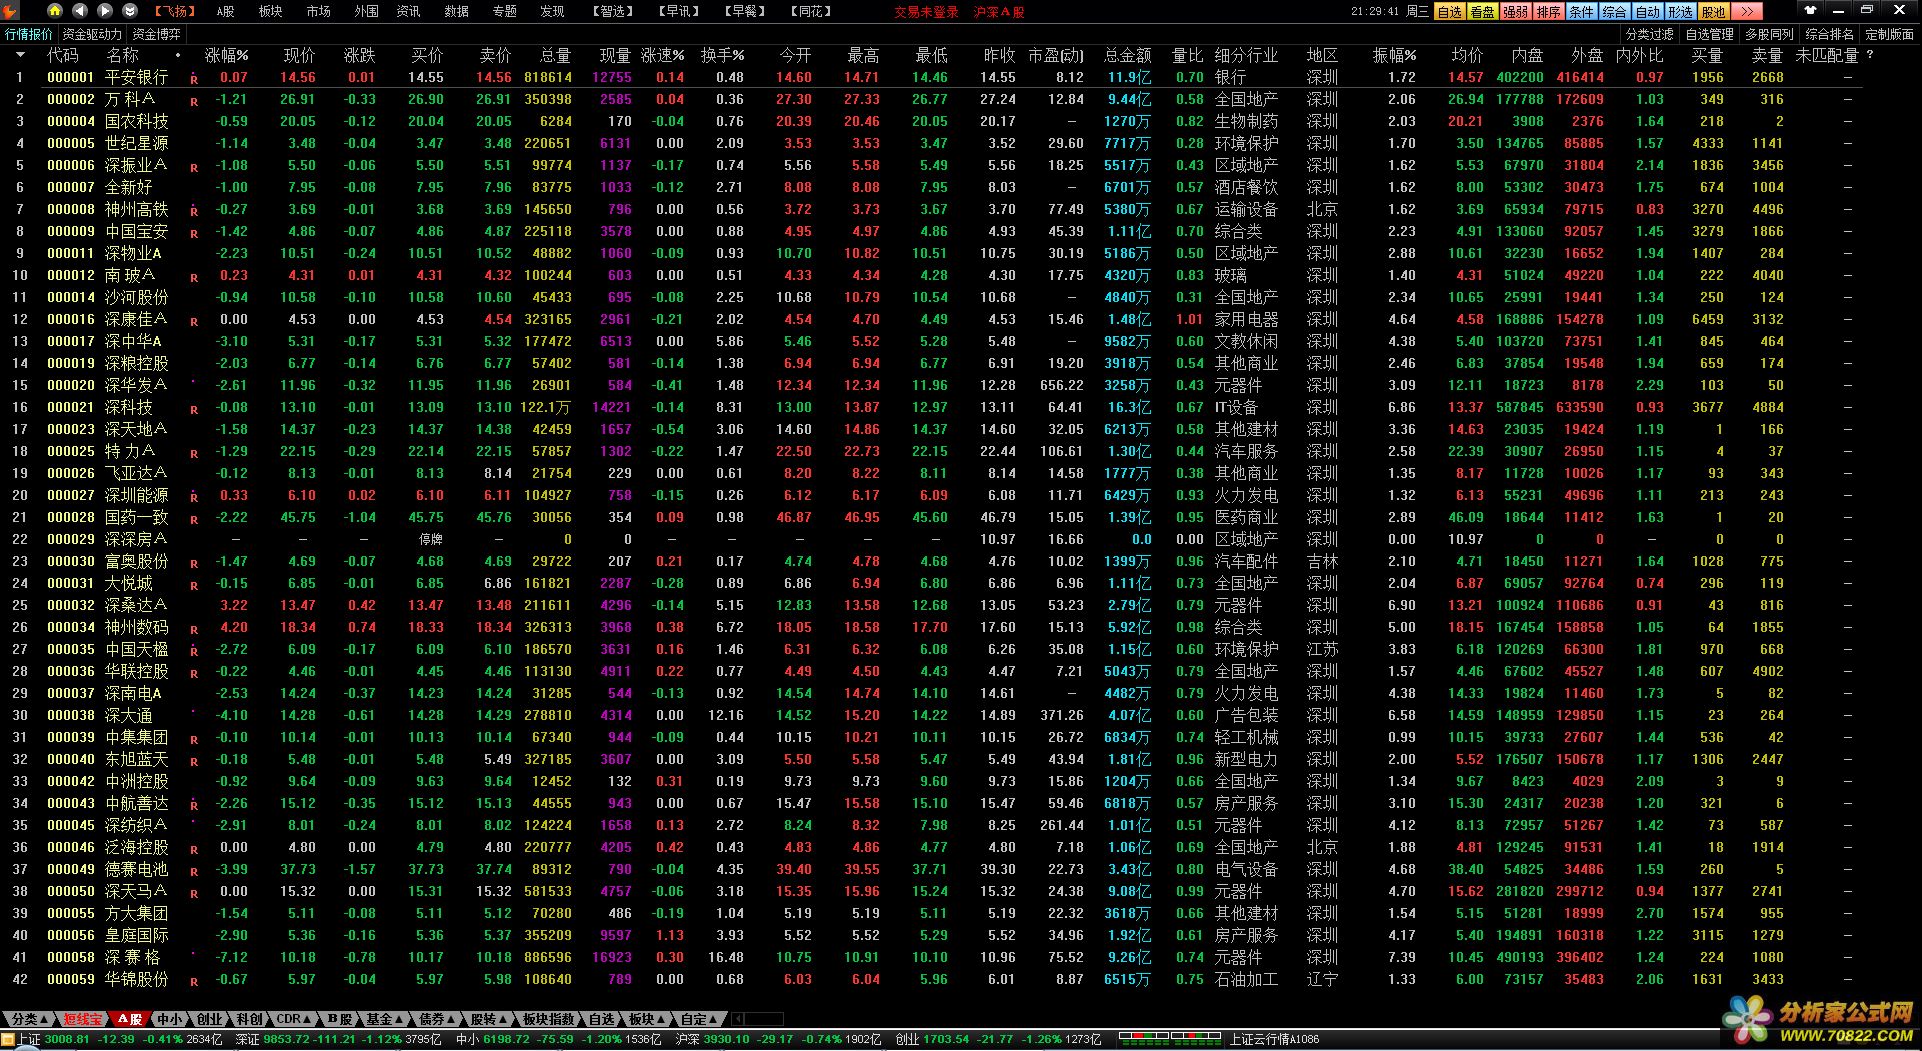Click the bottom tab bar scroll arrow
This screenshot has width=1922, height=1051.
(x=738, y=1019)
